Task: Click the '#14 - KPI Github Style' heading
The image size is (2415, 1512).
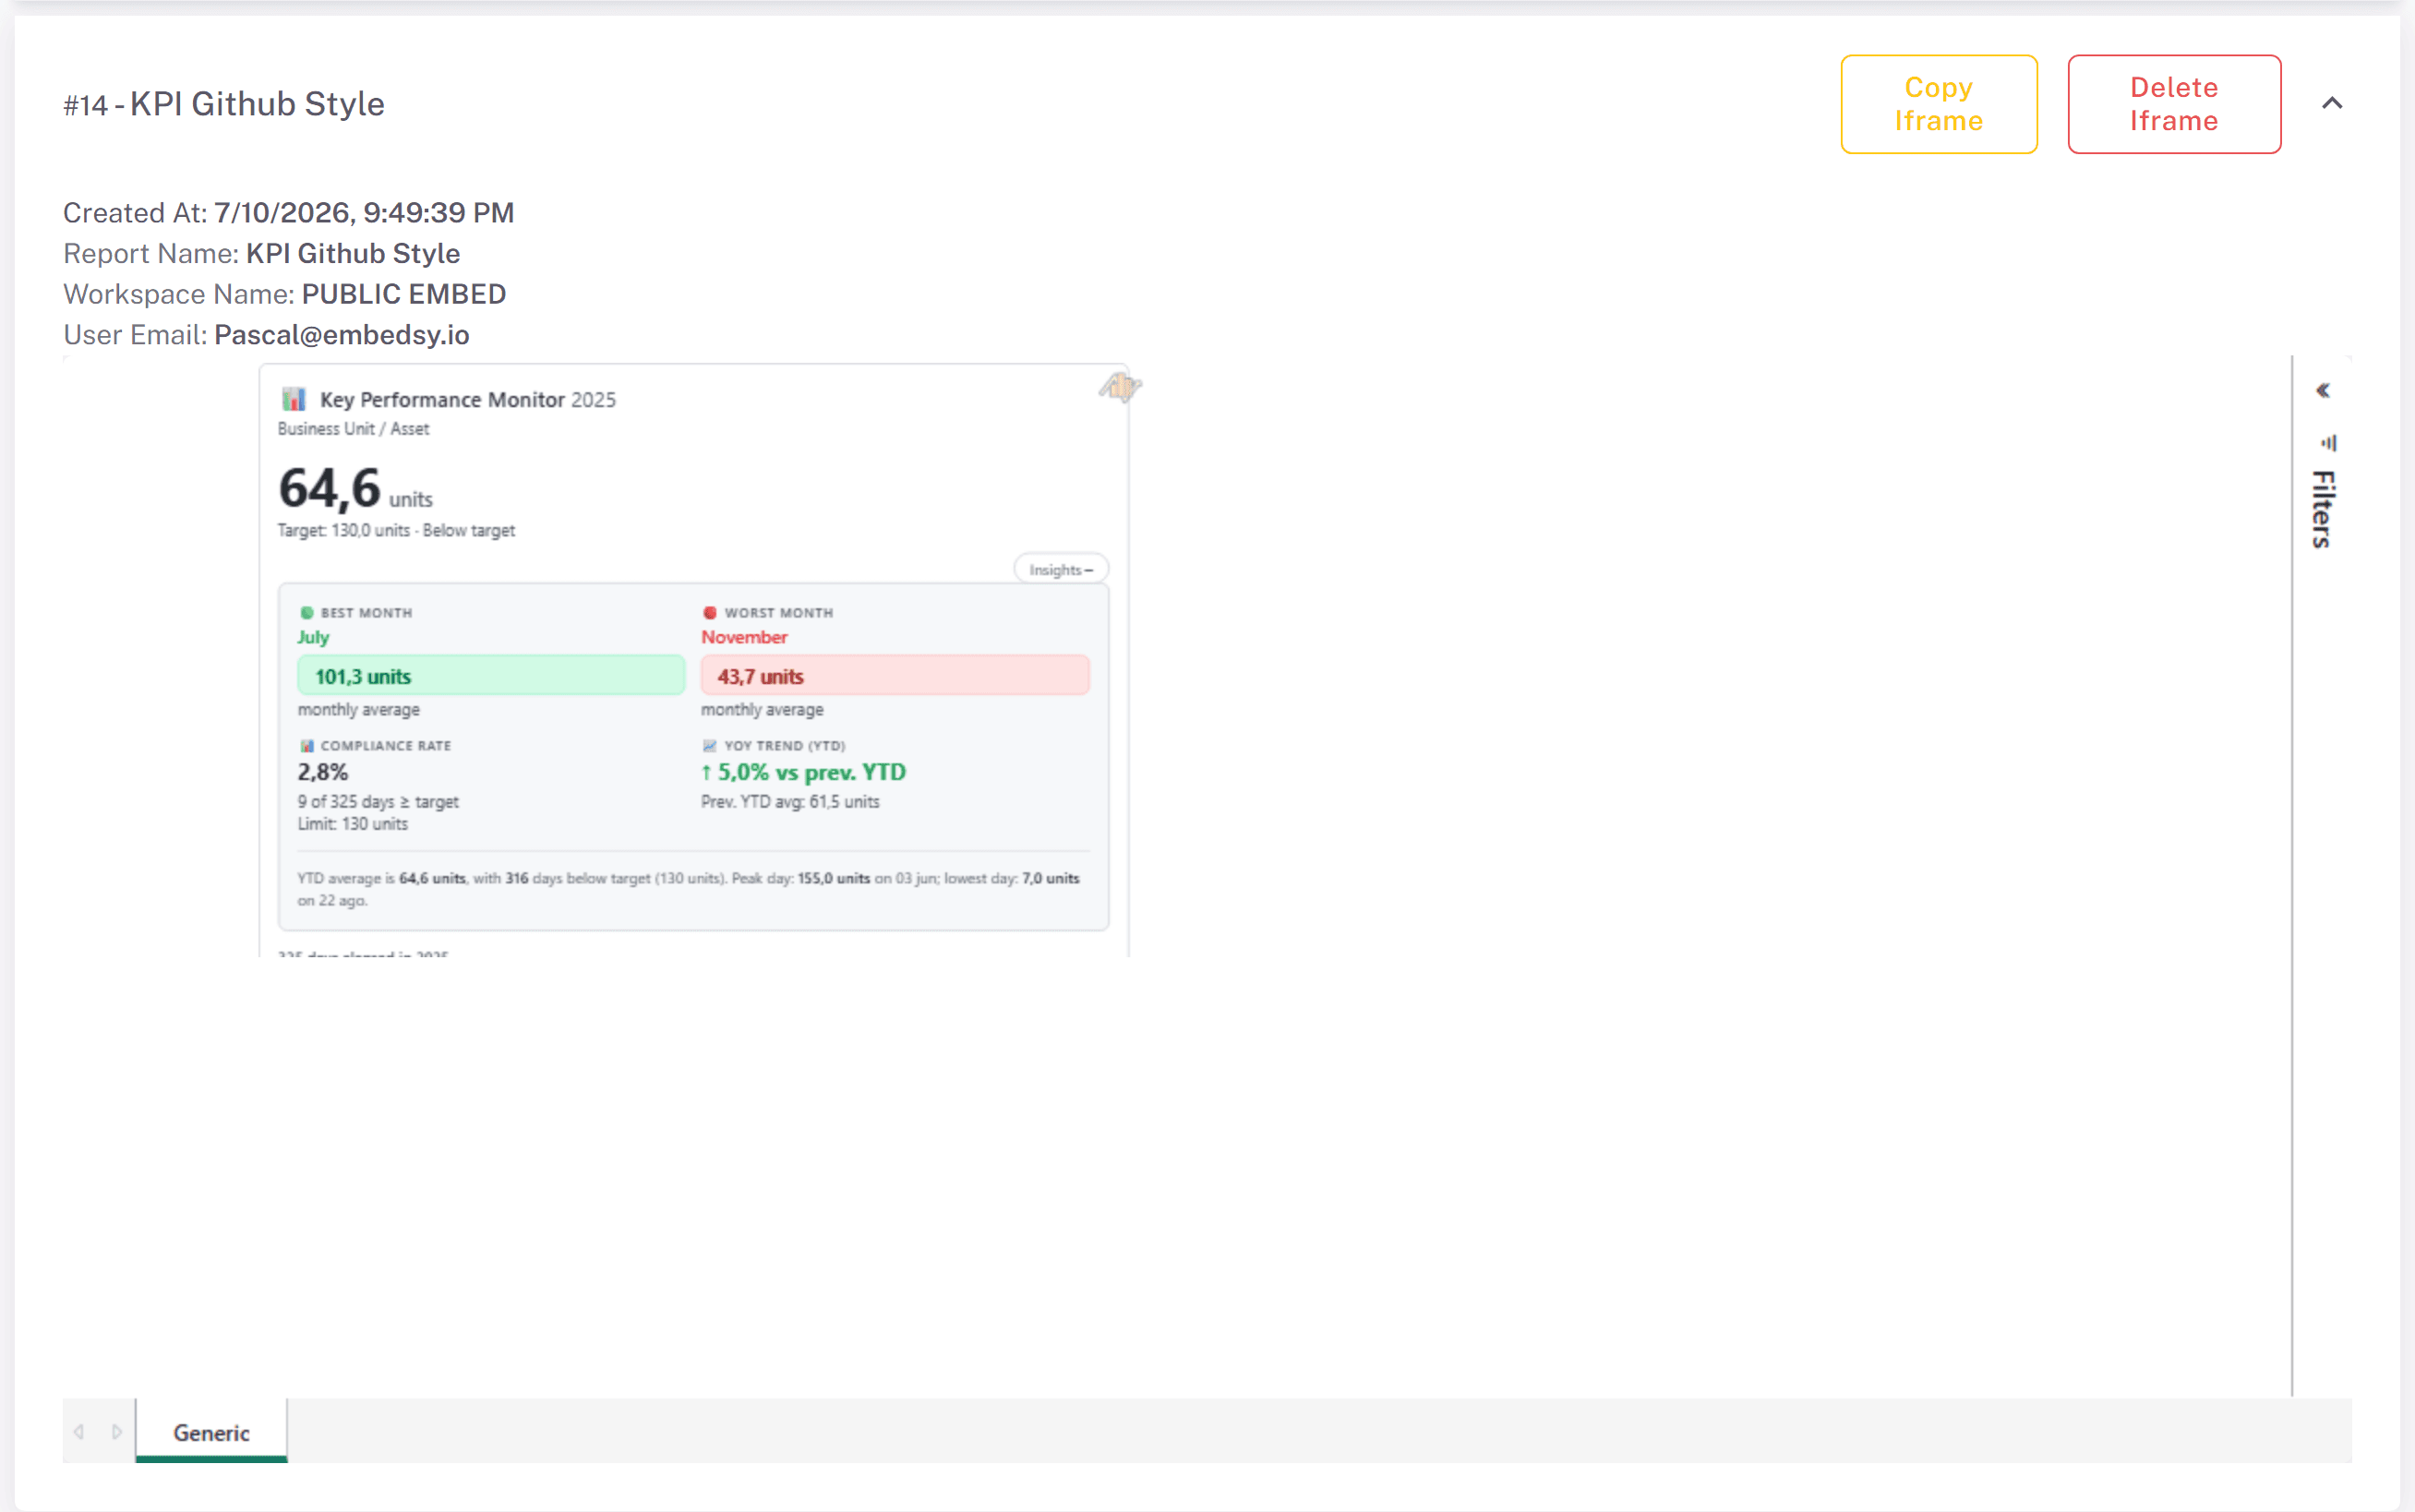Action: click(224, 104)
